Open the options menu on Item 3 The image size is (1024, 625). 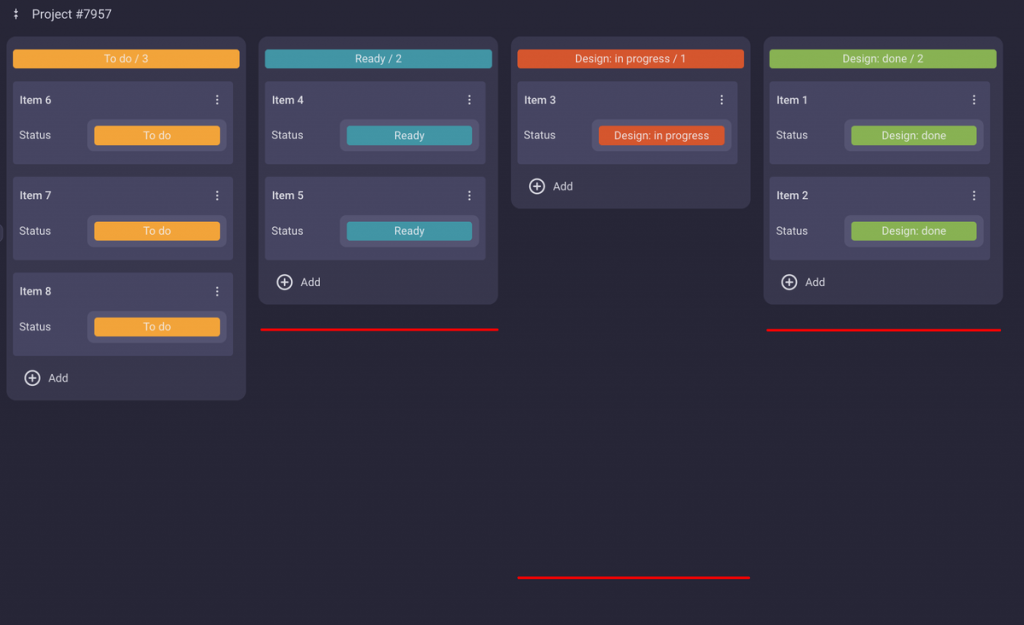(721, 99)
